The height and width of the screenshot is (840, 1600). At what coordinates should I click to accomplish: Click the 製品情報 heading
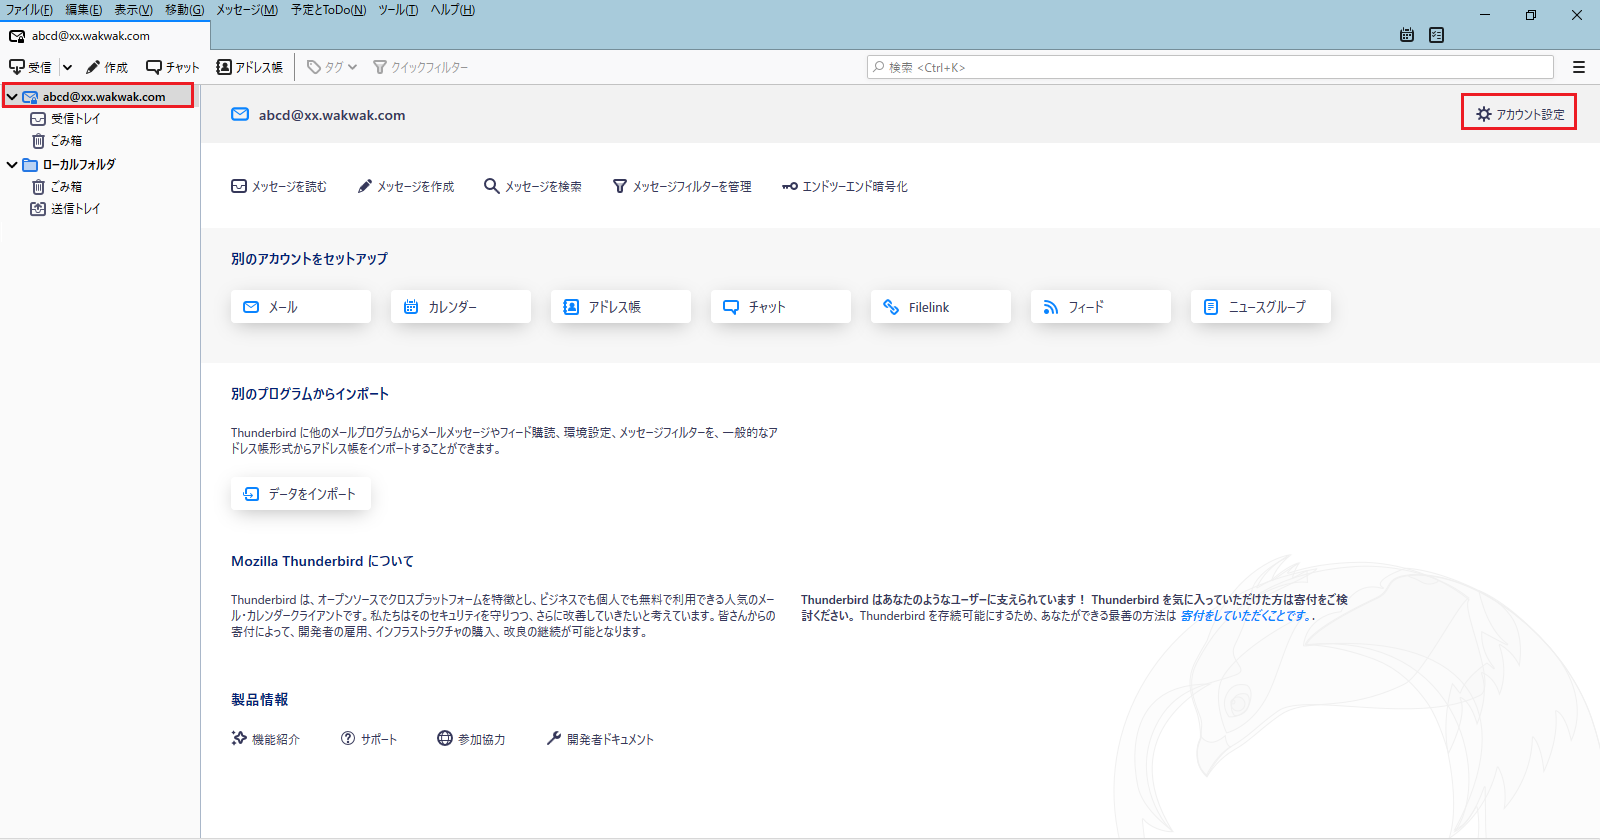pyautogui.click(x=260, y=700)
